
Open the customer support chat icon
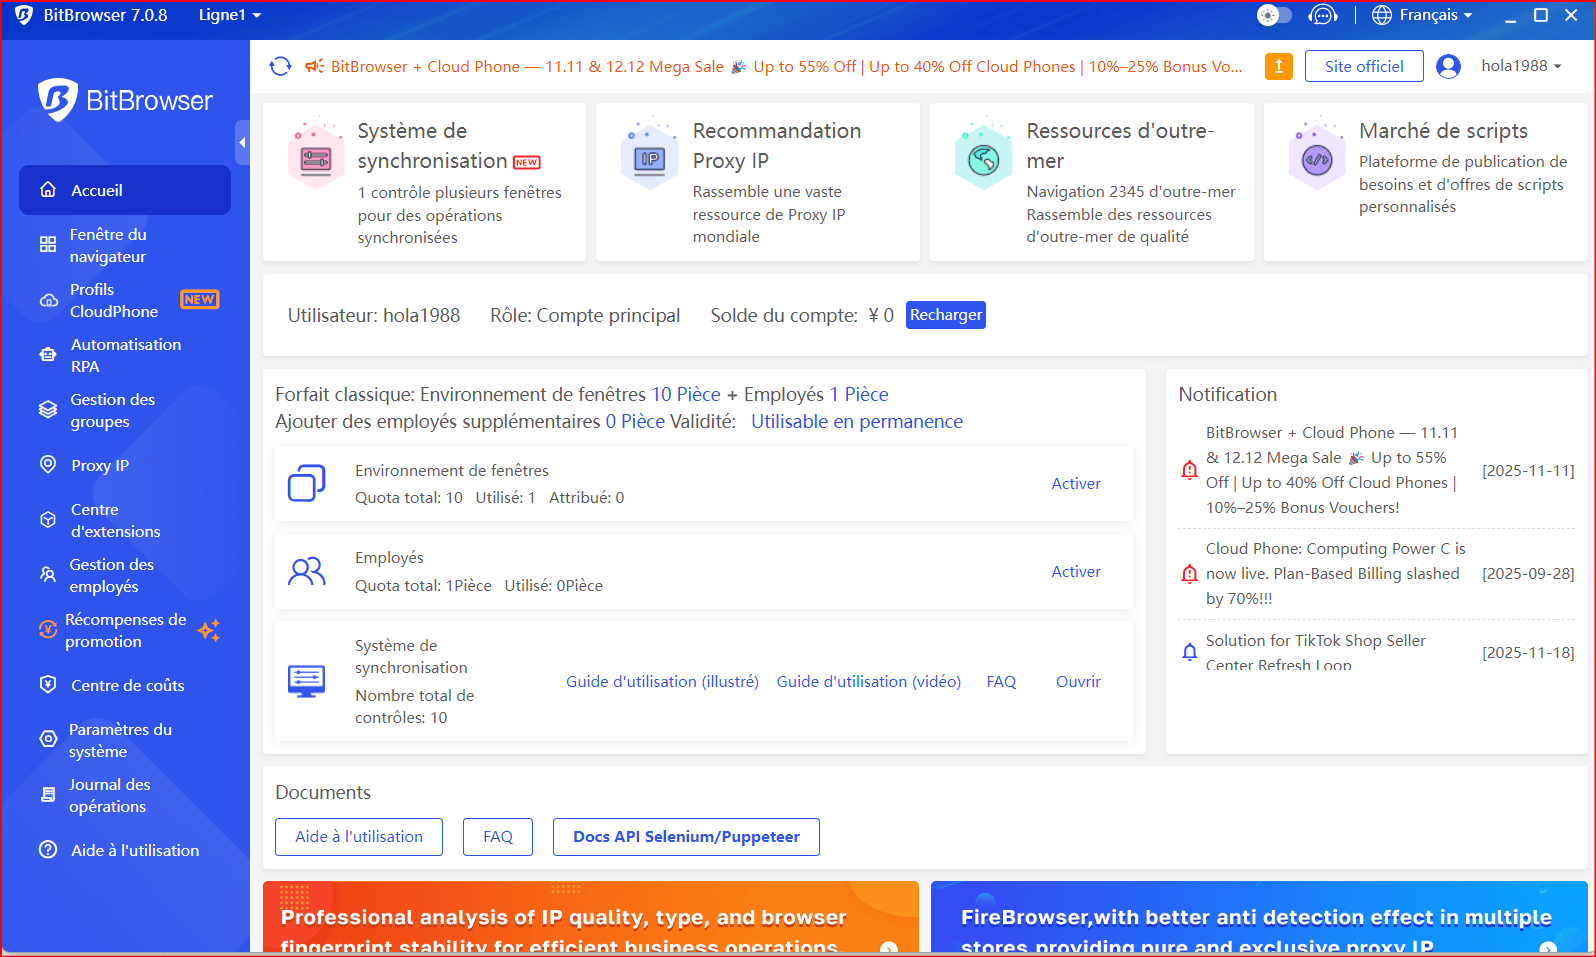1322,15
